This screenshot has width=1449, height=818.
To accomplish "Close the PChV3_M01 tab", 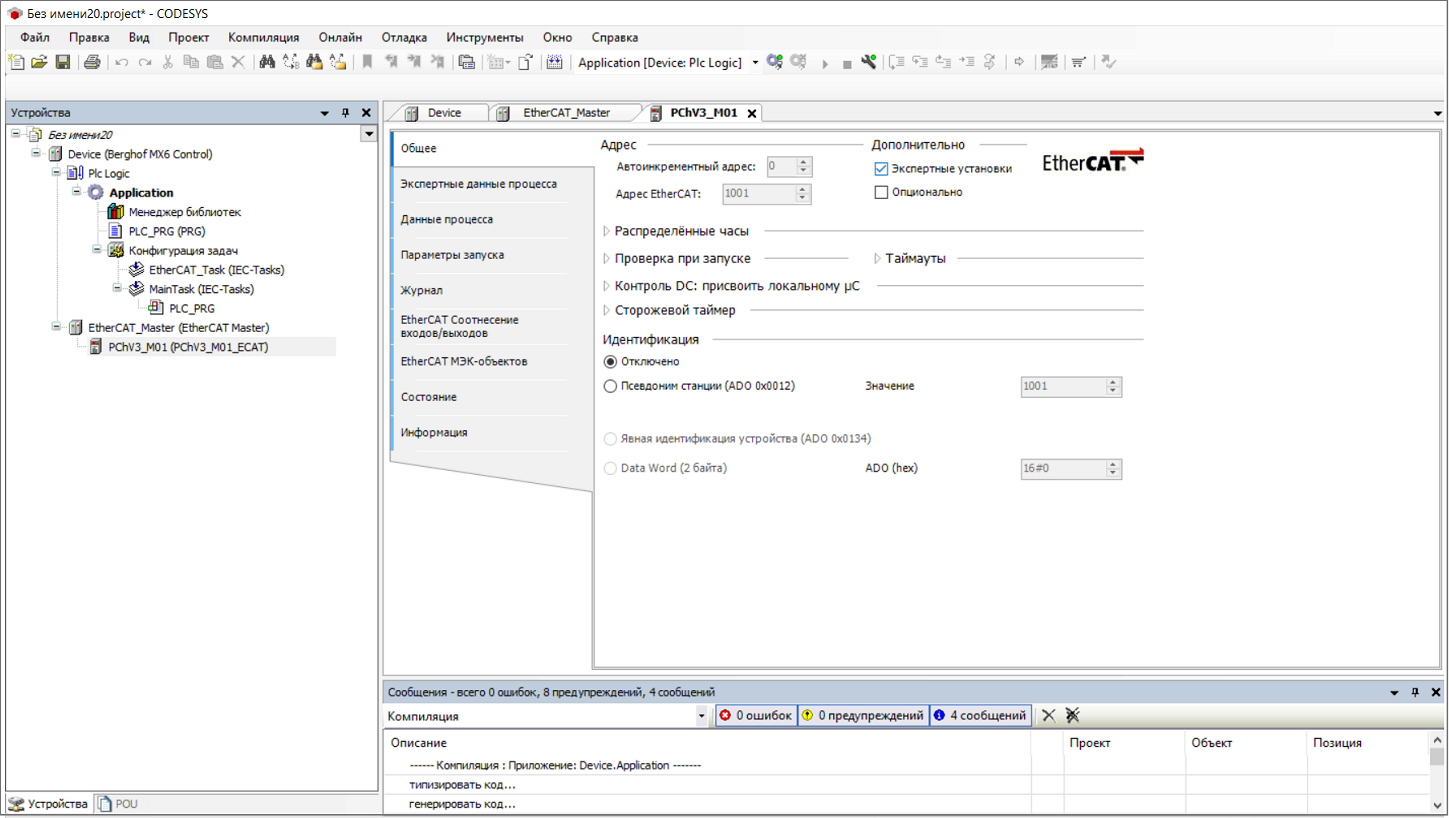I will (752, 114).
